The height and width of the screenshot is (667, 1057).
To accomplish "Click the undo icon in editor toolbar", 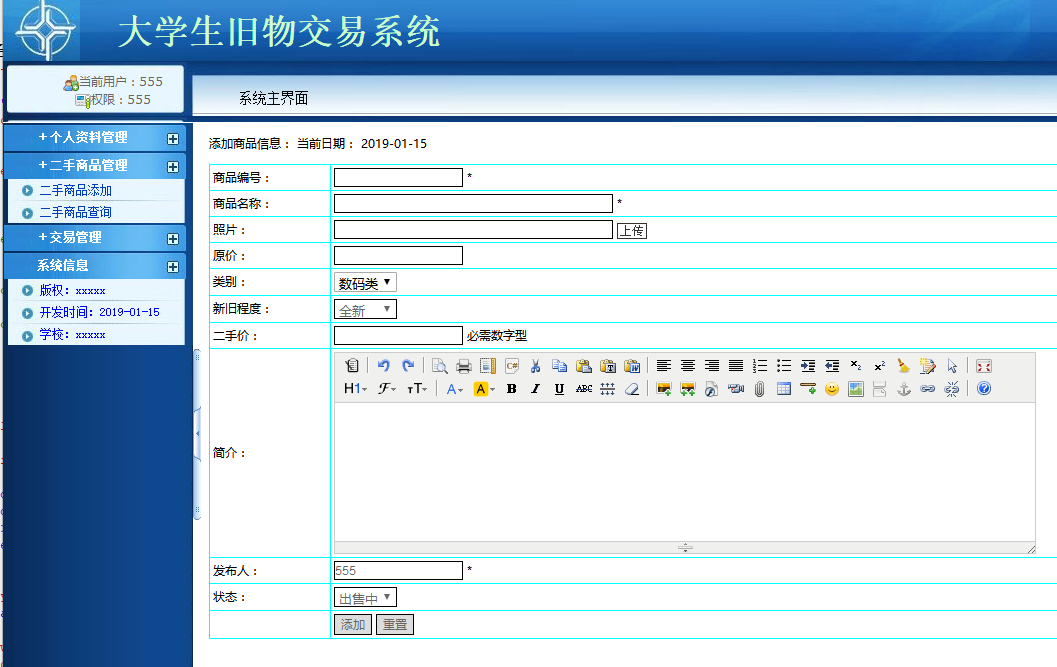I will (383, 366).
